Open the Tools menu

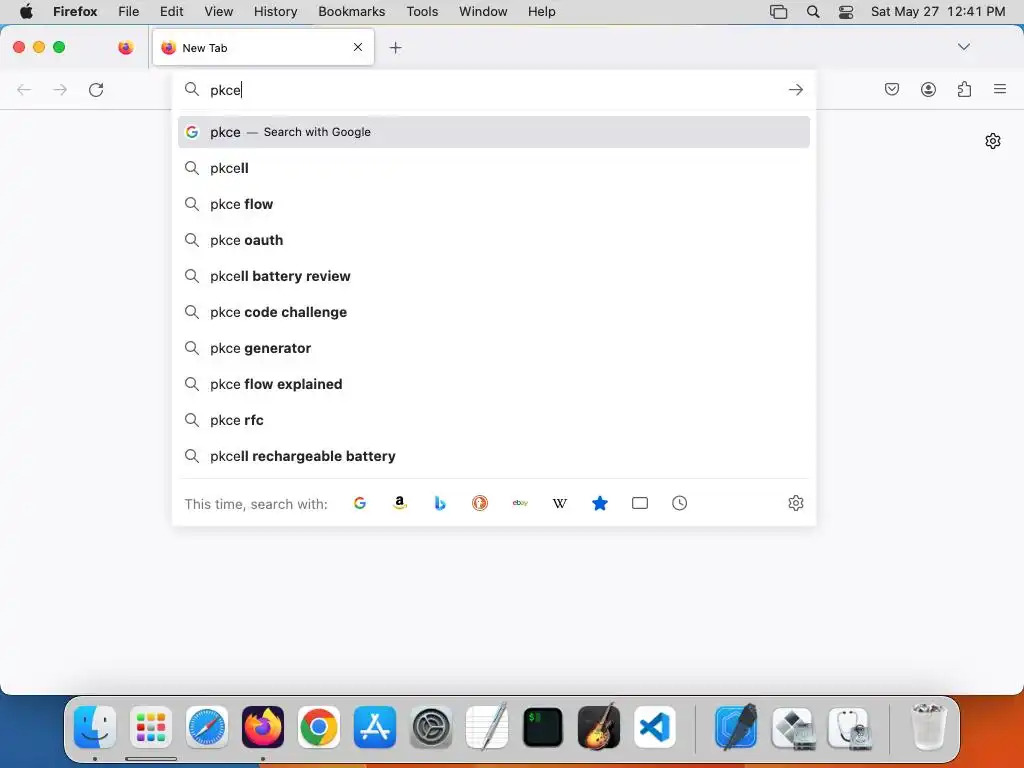422,11
